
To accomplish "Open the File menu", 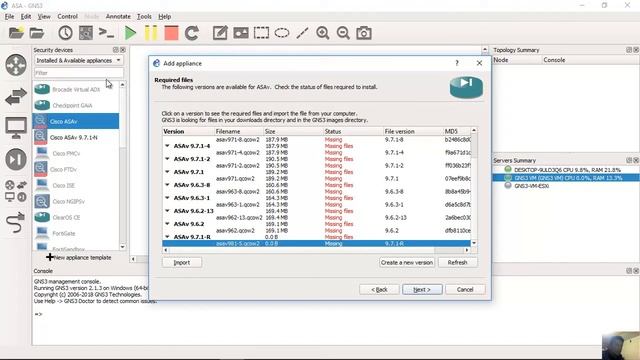I will (9, 16).
